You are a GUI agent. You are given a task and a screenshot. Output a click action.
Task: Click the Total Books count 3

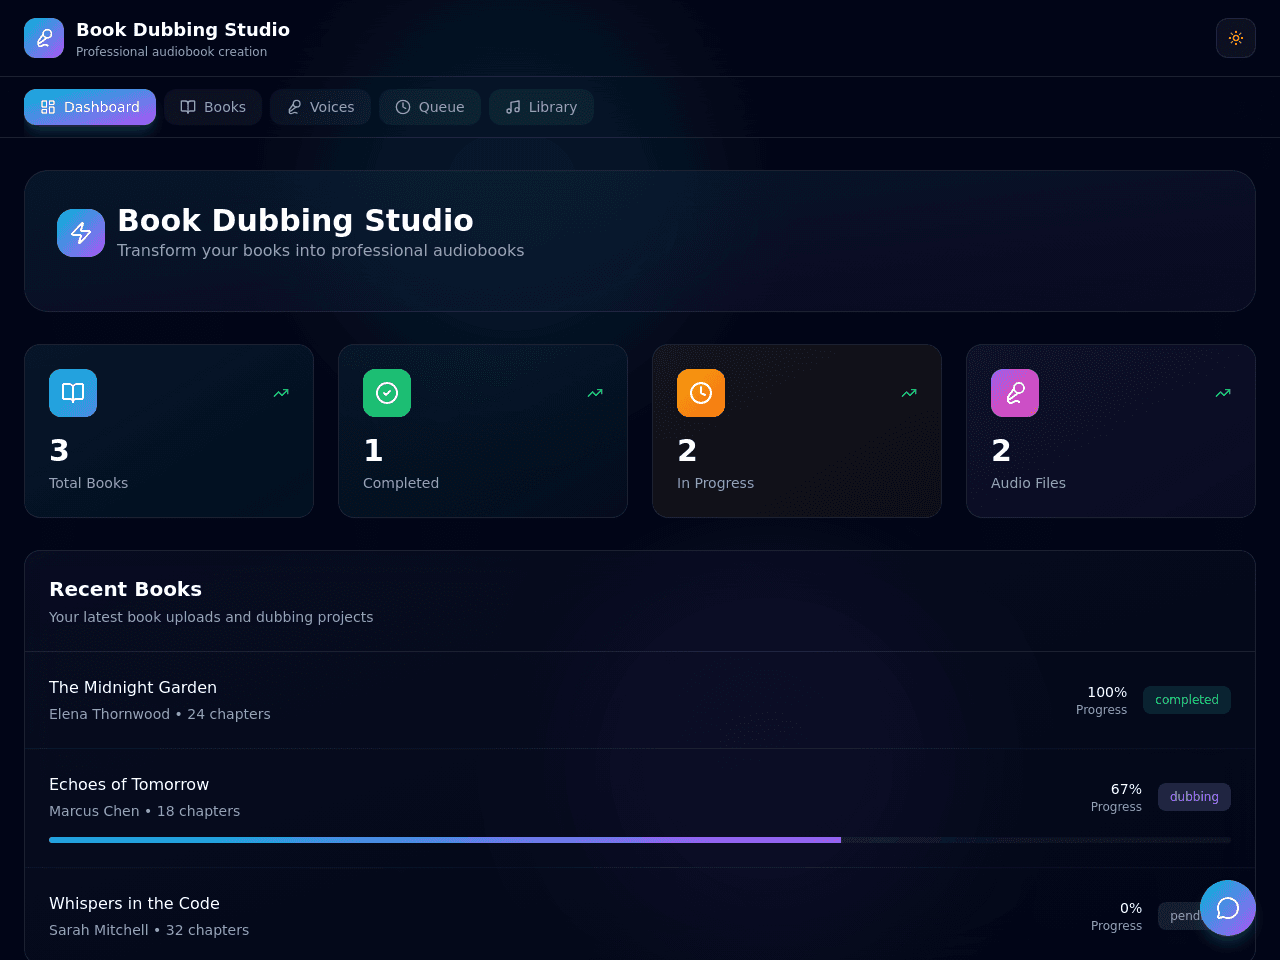59,451
